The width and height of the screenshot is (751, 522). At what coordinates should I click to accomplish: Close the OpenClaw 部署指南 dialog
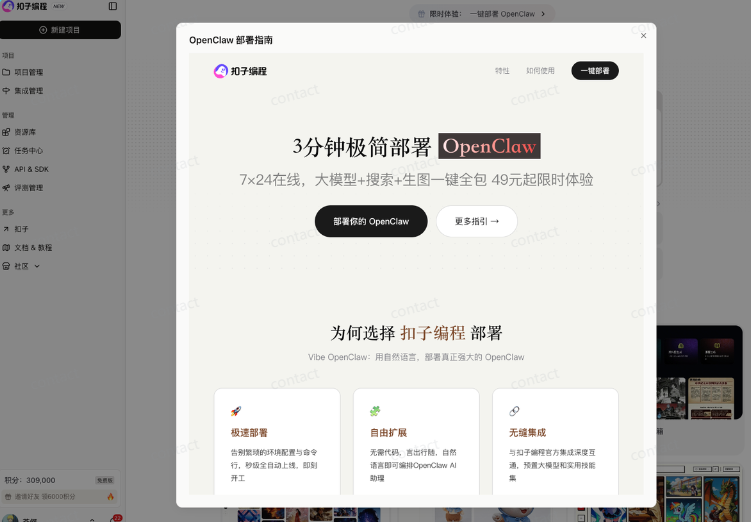(643, 35)
